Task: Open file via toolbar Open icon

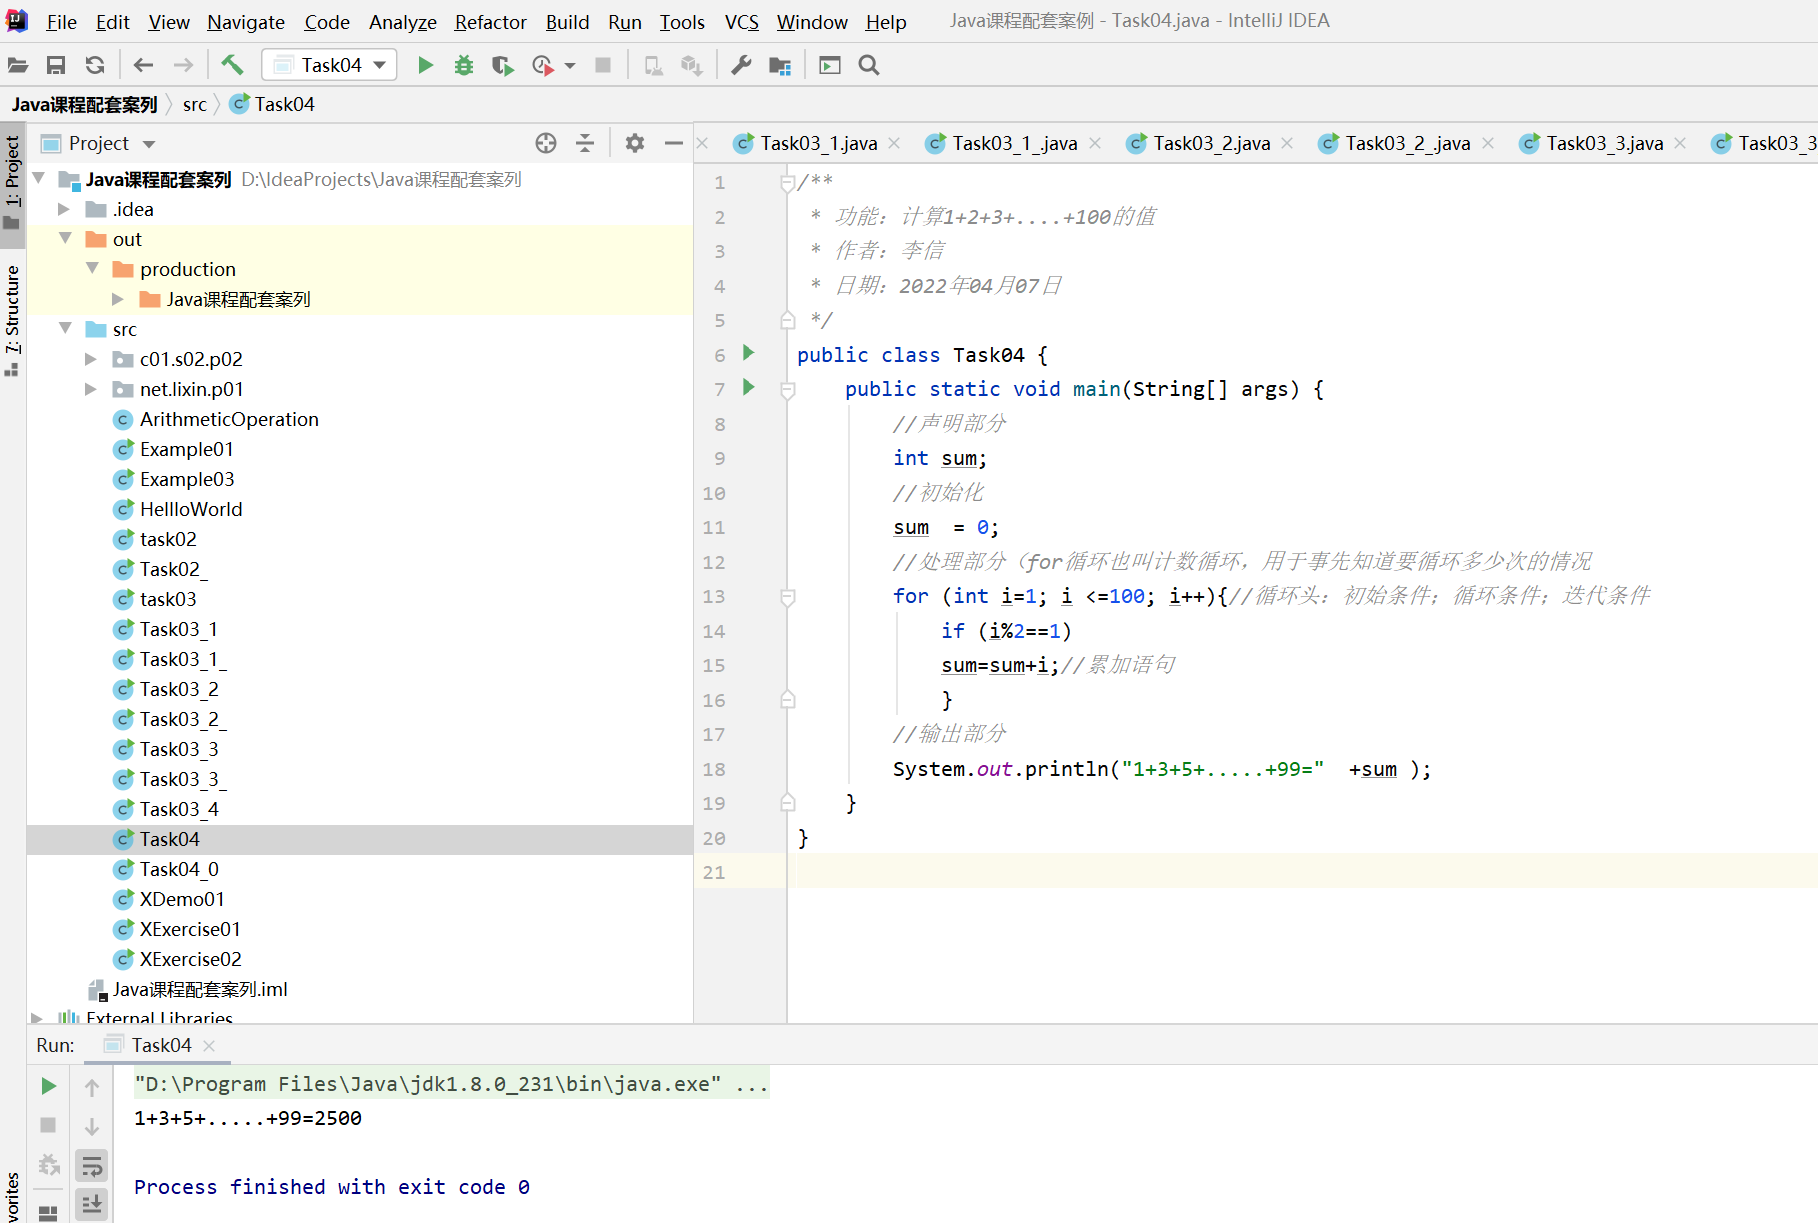Action: (18, 65)
